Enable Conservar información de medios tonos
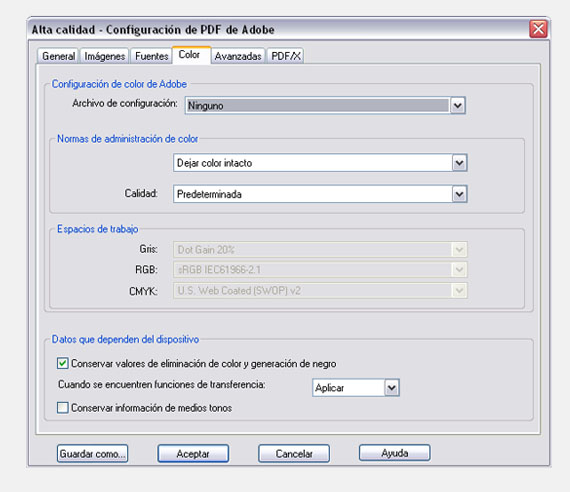The width and height of the screenshot is (570, 492). (63, 408)
